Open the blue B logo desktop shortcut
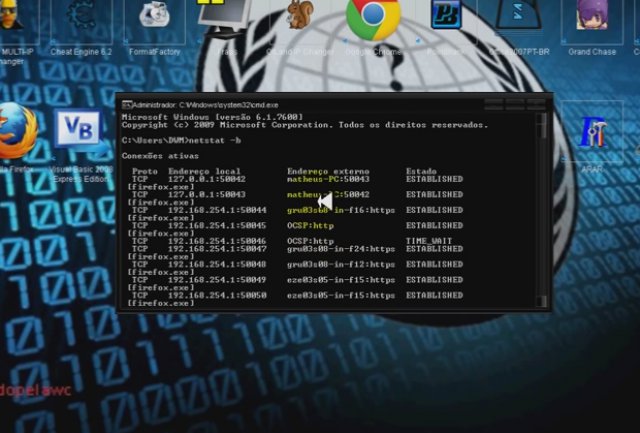Screen dimensions: 640x433 click(445, 16)
